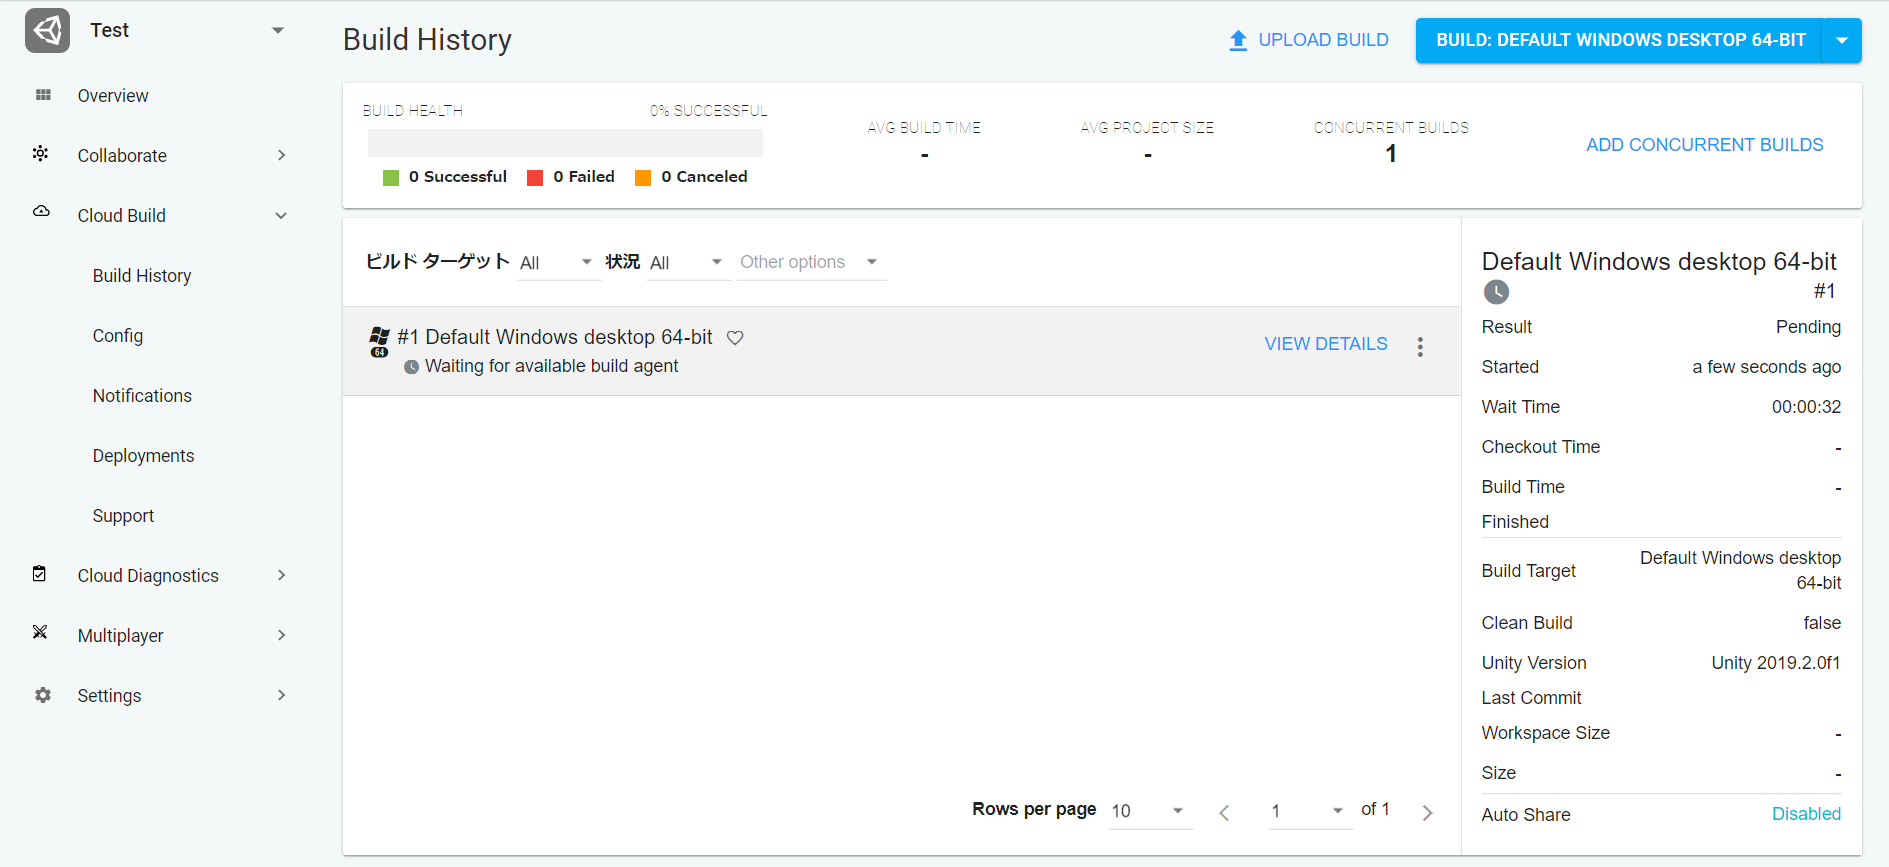Click the Settings gear icon
The width and height of the screenshot is (1889, 867).
(x=42, y=695)
